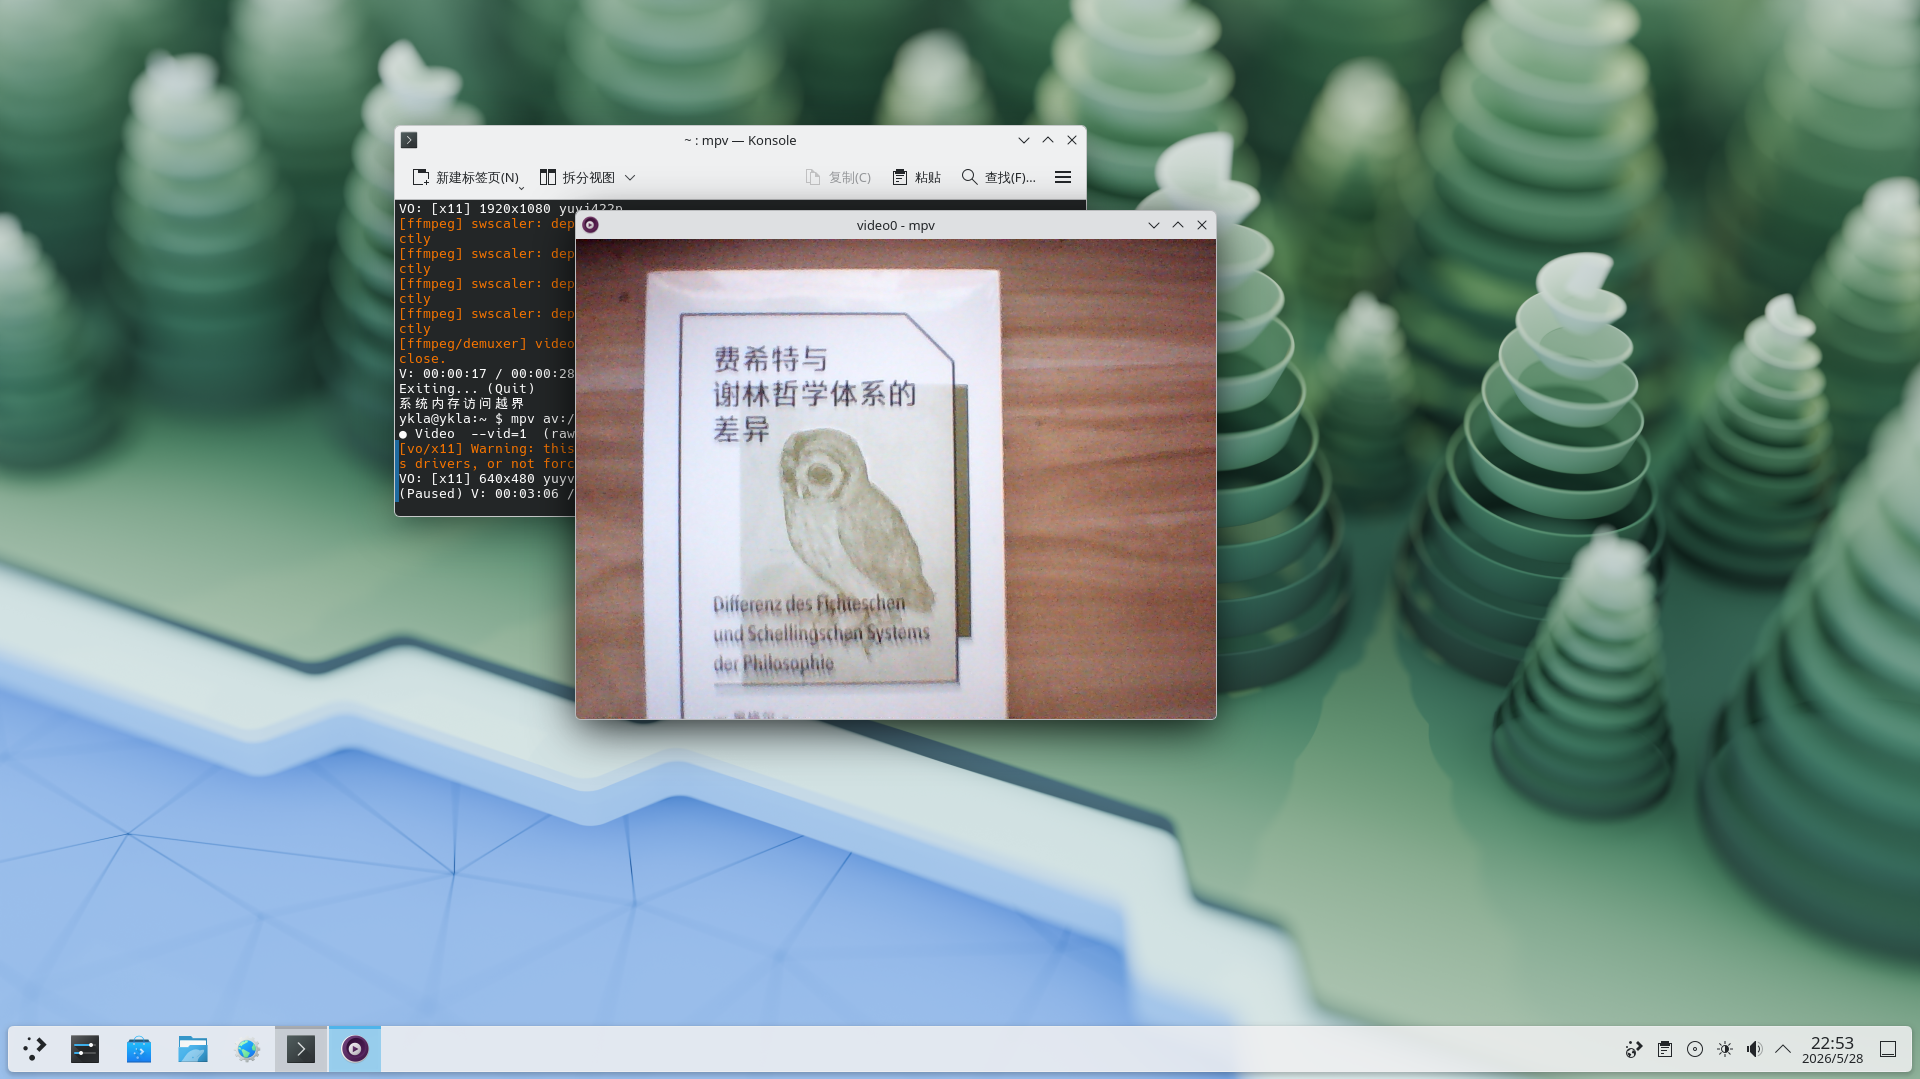Open a new tab in Konsole
1920x1079 pixels.
467,177
